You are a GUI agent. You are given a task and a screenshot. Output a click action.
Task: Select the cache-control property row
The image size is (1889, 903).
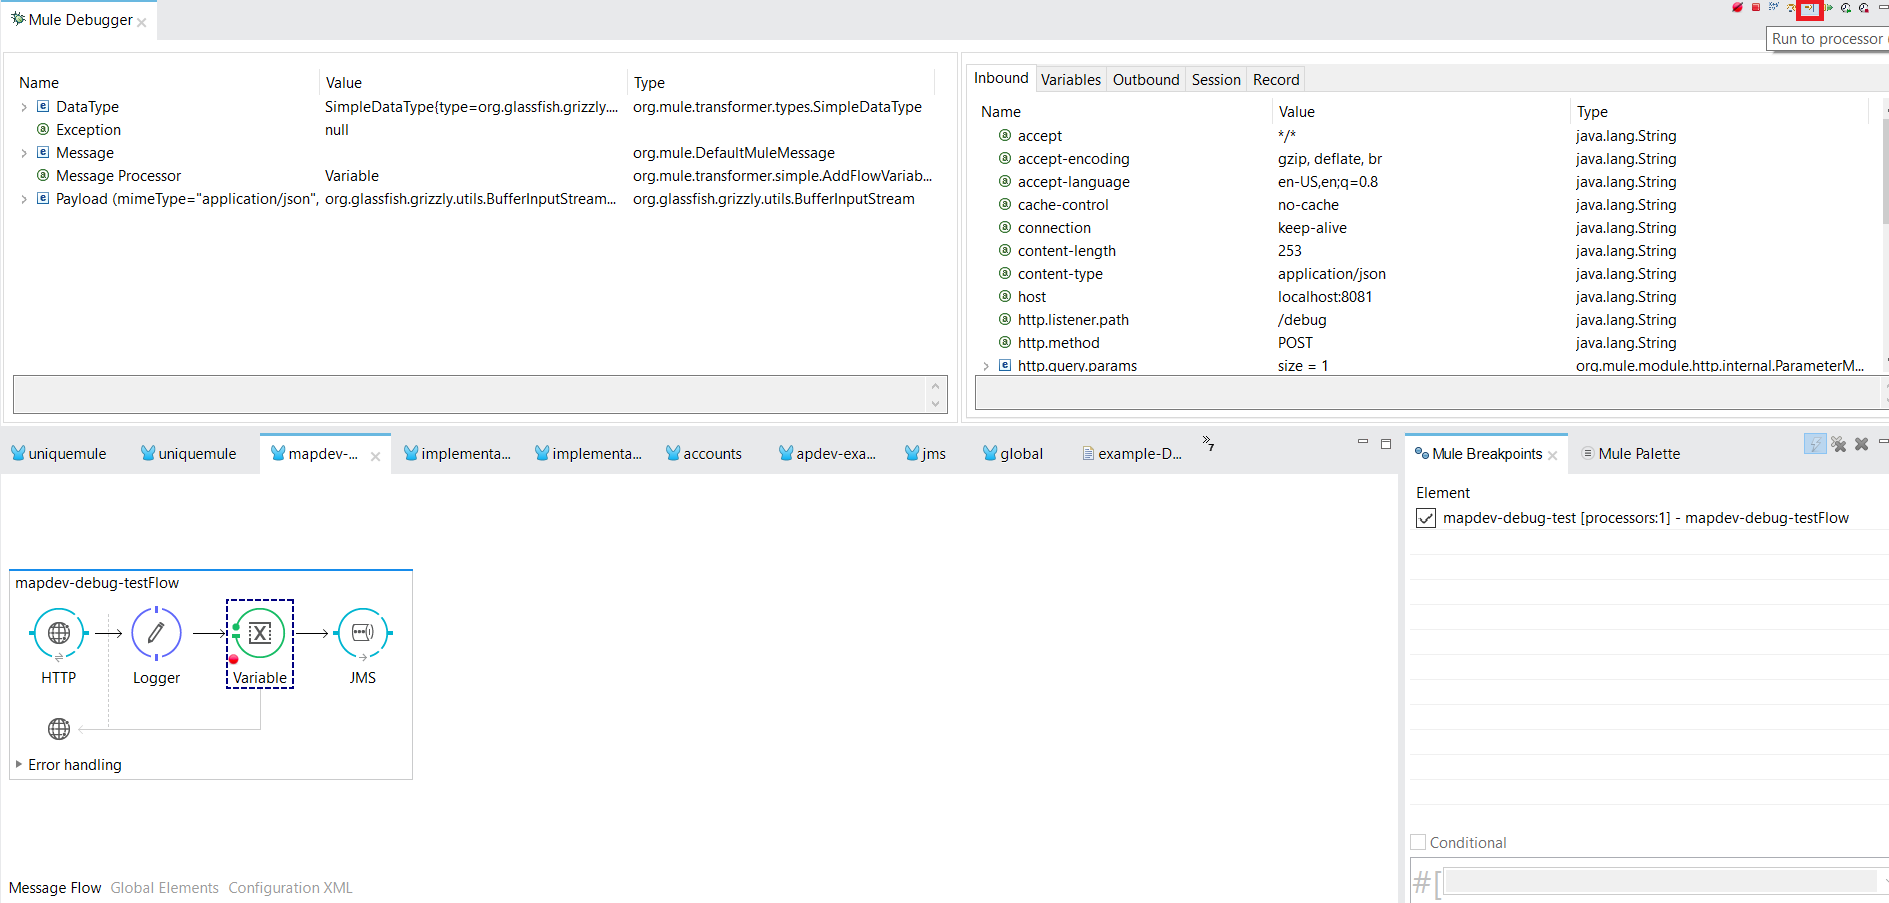coord(1425,205)
